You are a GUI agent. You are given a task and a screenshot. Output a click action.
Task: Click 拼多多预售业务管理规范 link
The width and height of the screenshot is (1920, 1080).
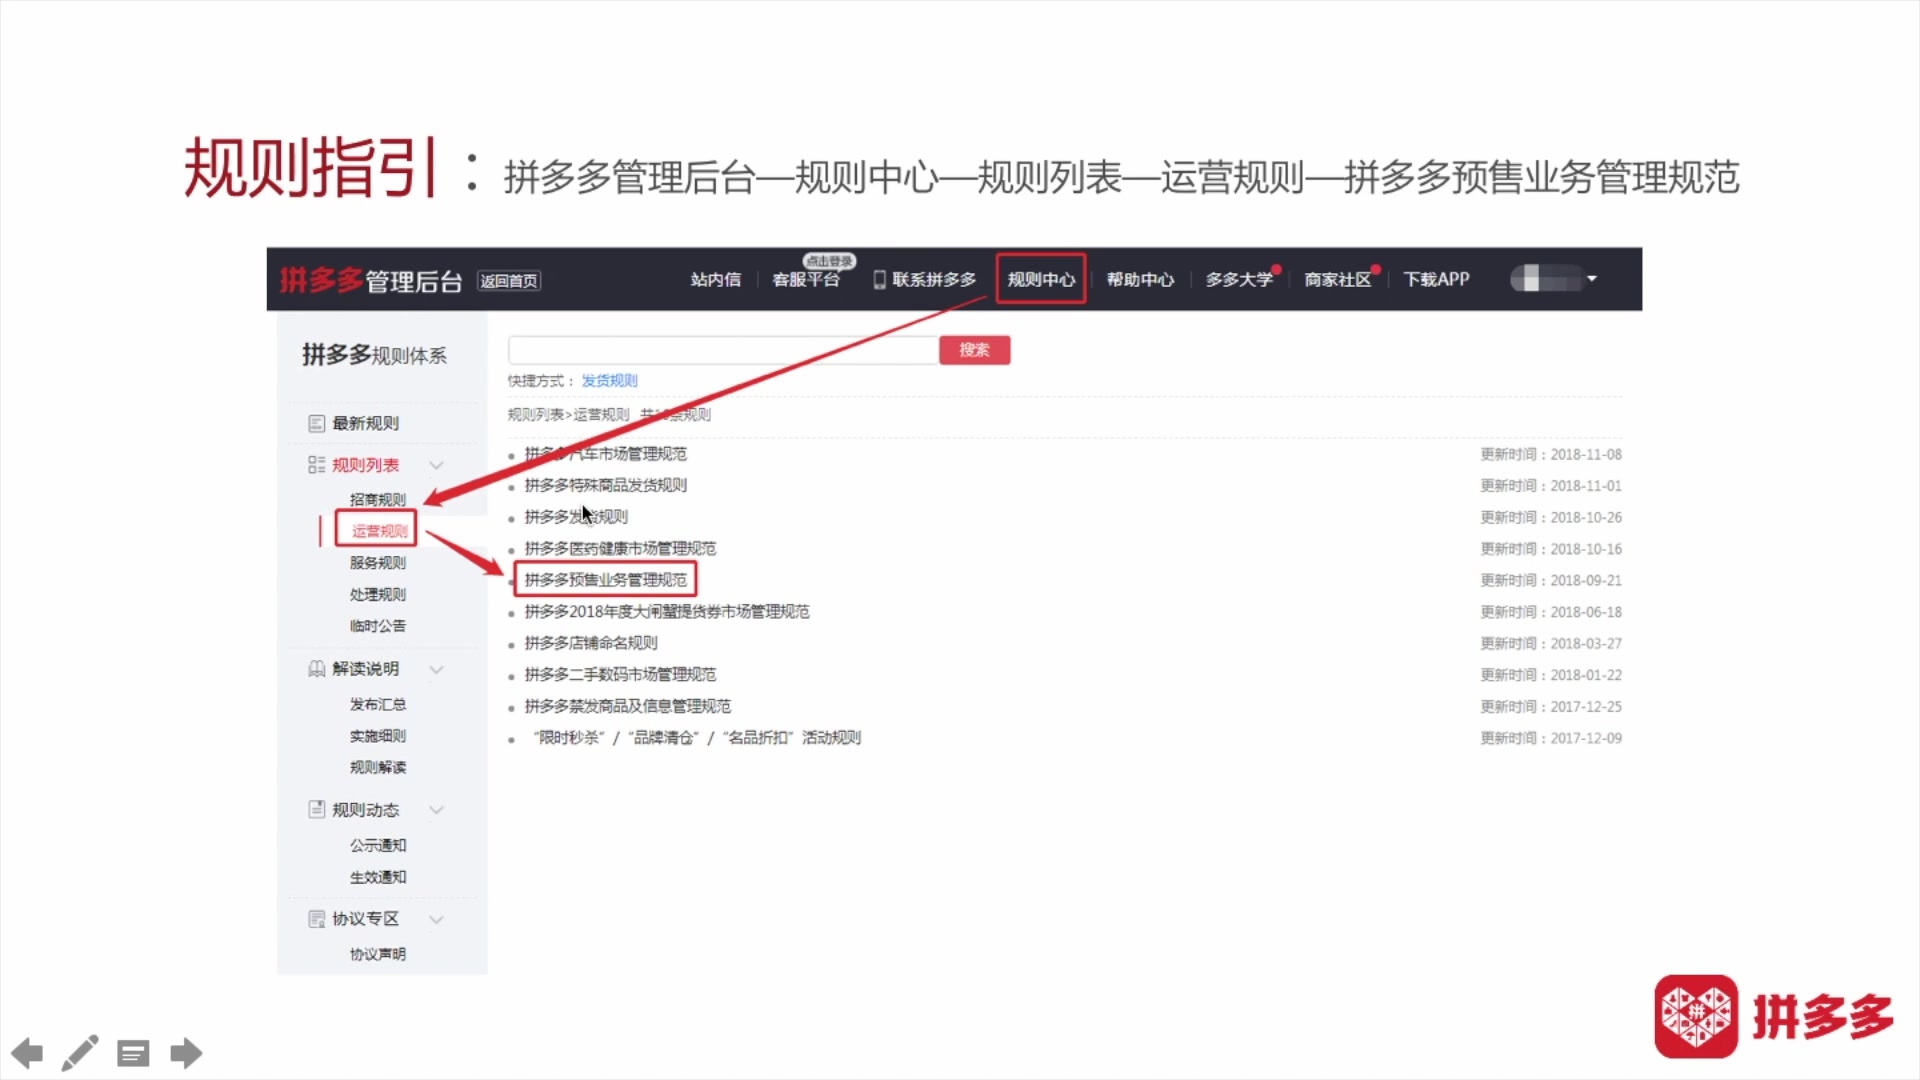pos(604,579)
